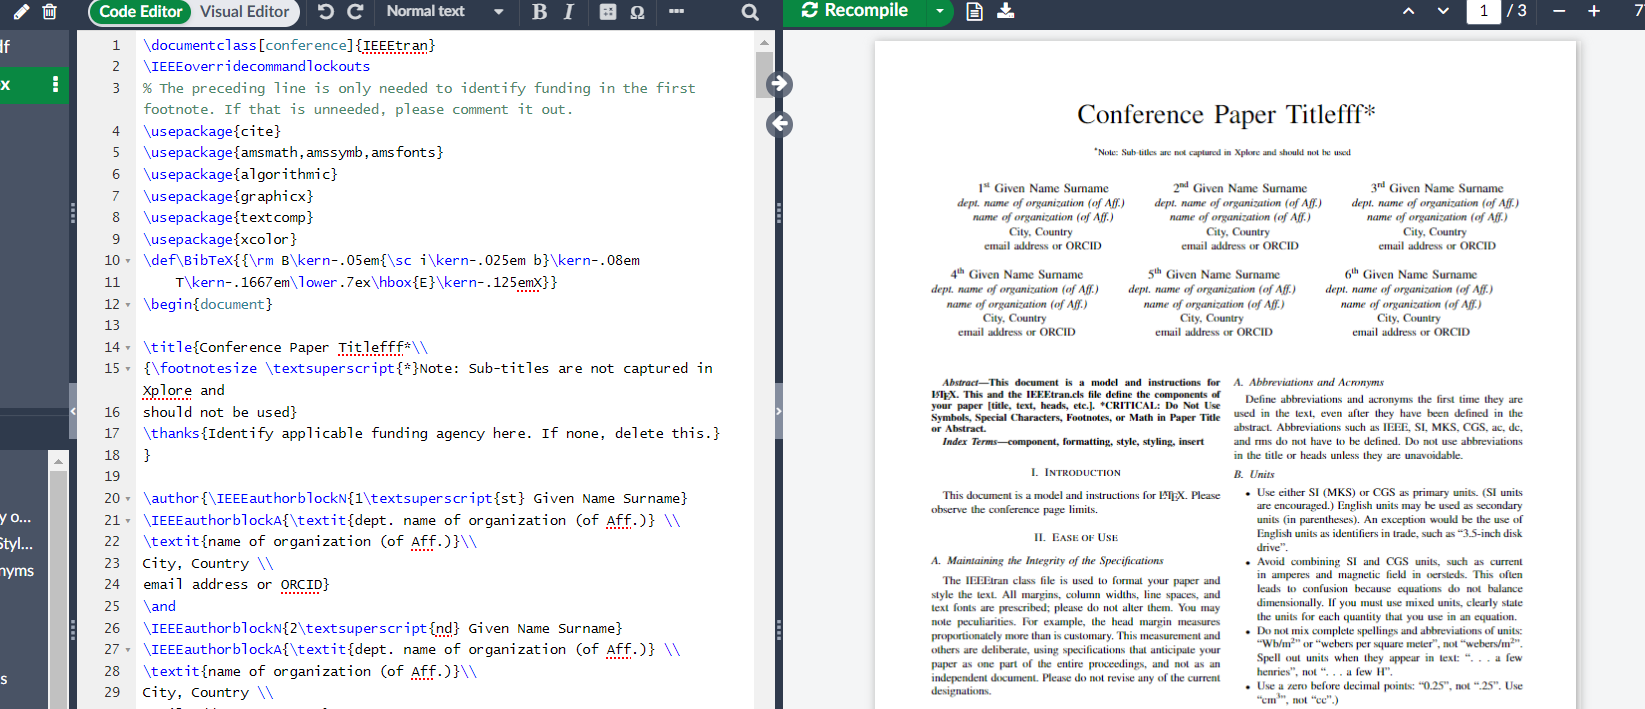Fold code at line 27
Viewport: 1645px width, 709px height.
point(128,650)
